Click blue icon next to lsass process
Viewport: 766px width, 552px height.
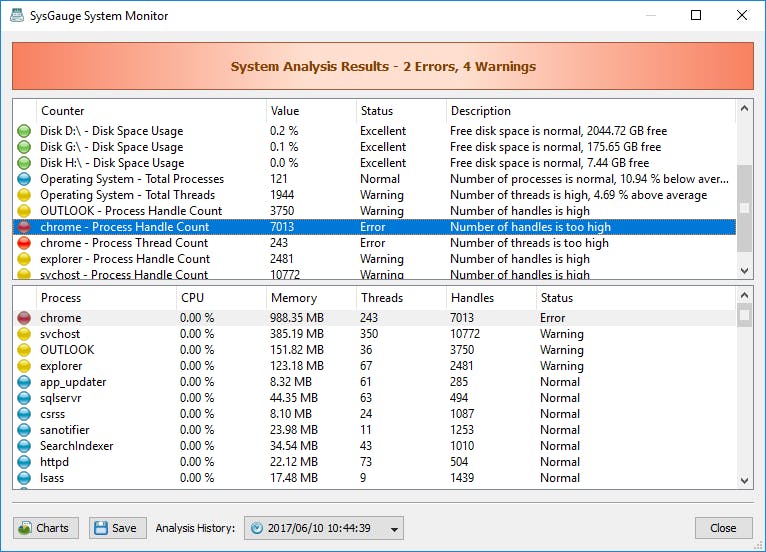click(24, 478)
